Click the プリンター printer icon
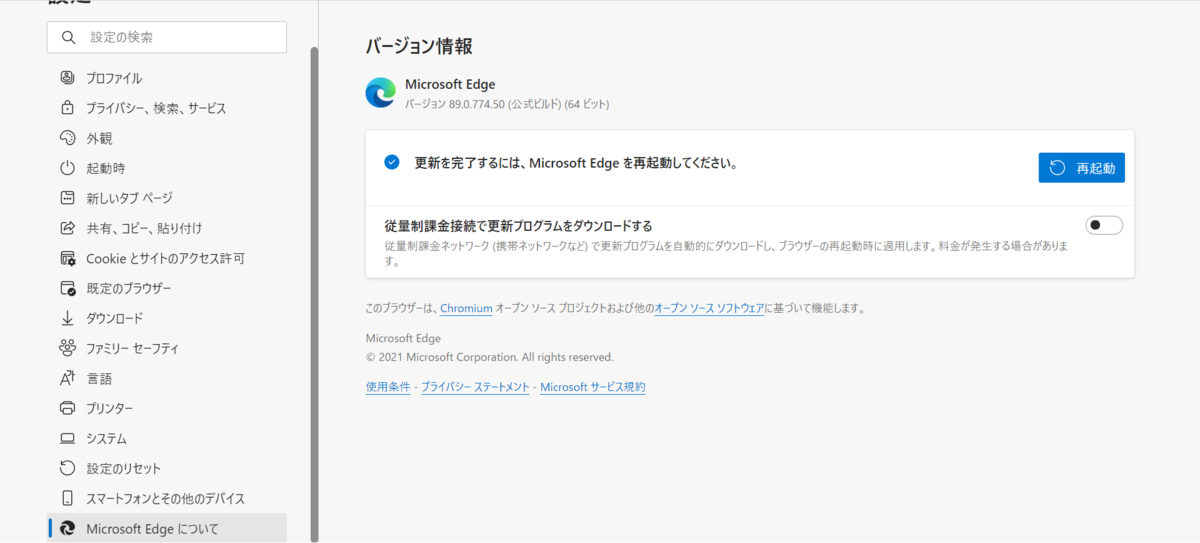 (68, 408)
